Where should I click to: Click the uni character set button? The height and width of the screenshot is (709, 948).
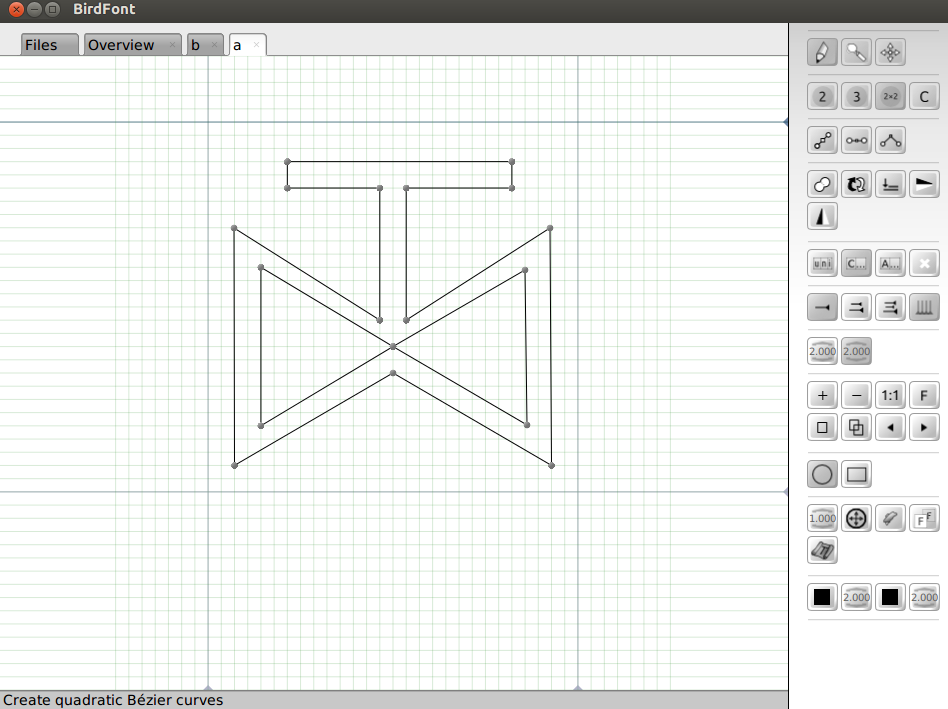tap(822, 263)
